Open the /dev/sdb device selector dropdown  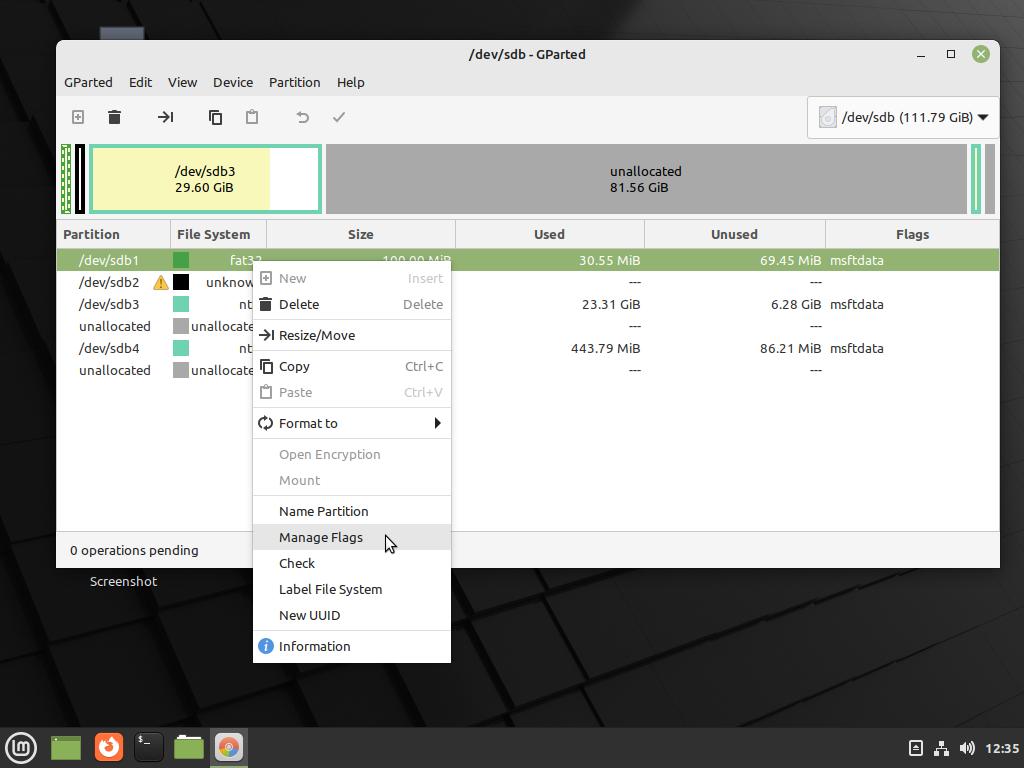point(903,117)
